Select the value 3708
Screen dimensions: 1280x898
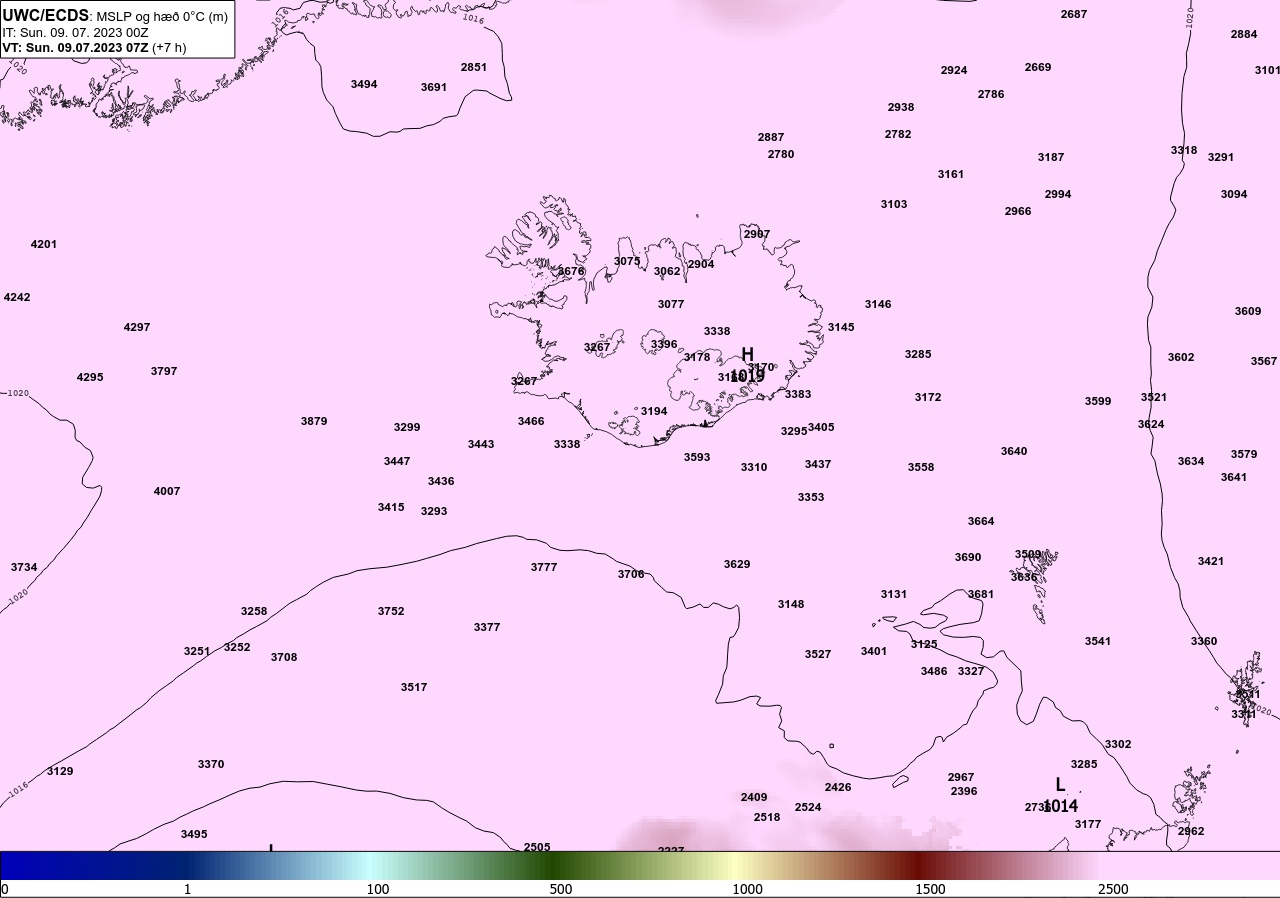coord(284,657)
